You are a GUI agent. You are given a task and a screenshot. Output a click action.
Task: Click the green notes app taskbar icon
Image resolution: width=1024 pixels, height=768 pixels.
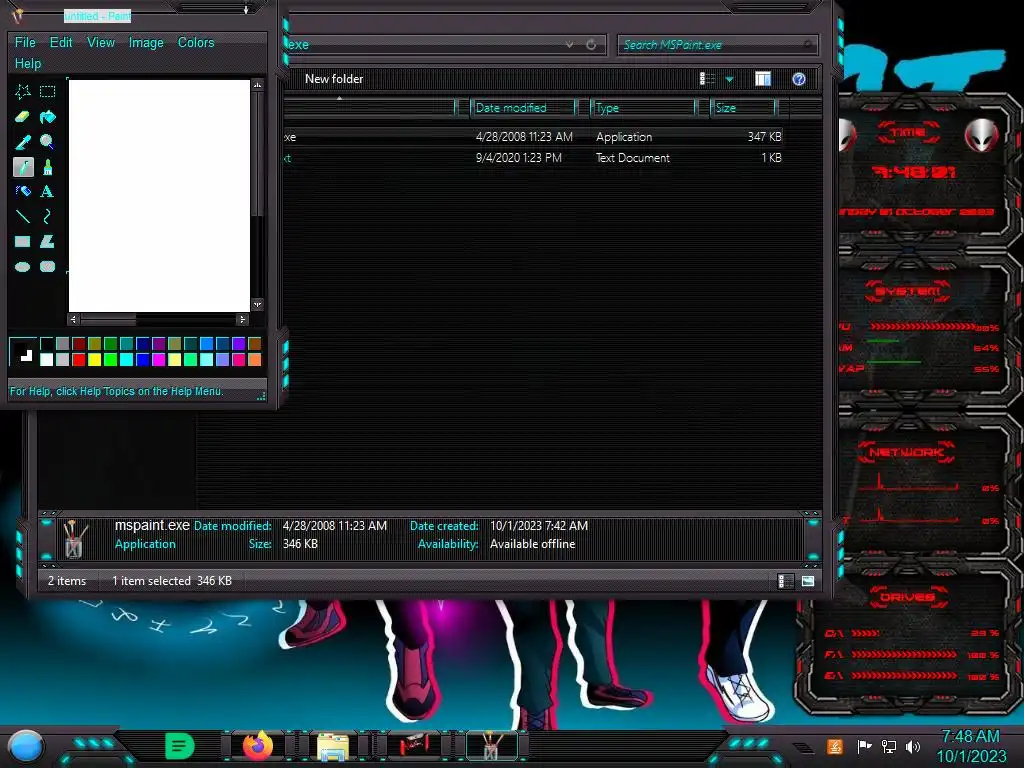pyautogui.click(x=180, y=746)
